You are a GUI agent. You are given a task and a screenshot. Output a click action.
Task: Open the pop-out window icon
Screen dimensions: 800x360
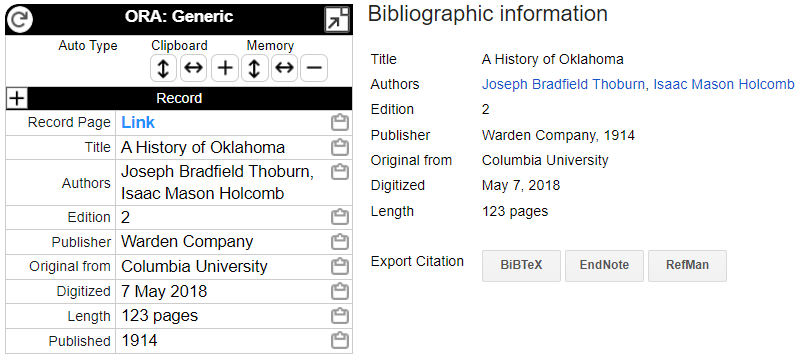click(x=337, y=19)
